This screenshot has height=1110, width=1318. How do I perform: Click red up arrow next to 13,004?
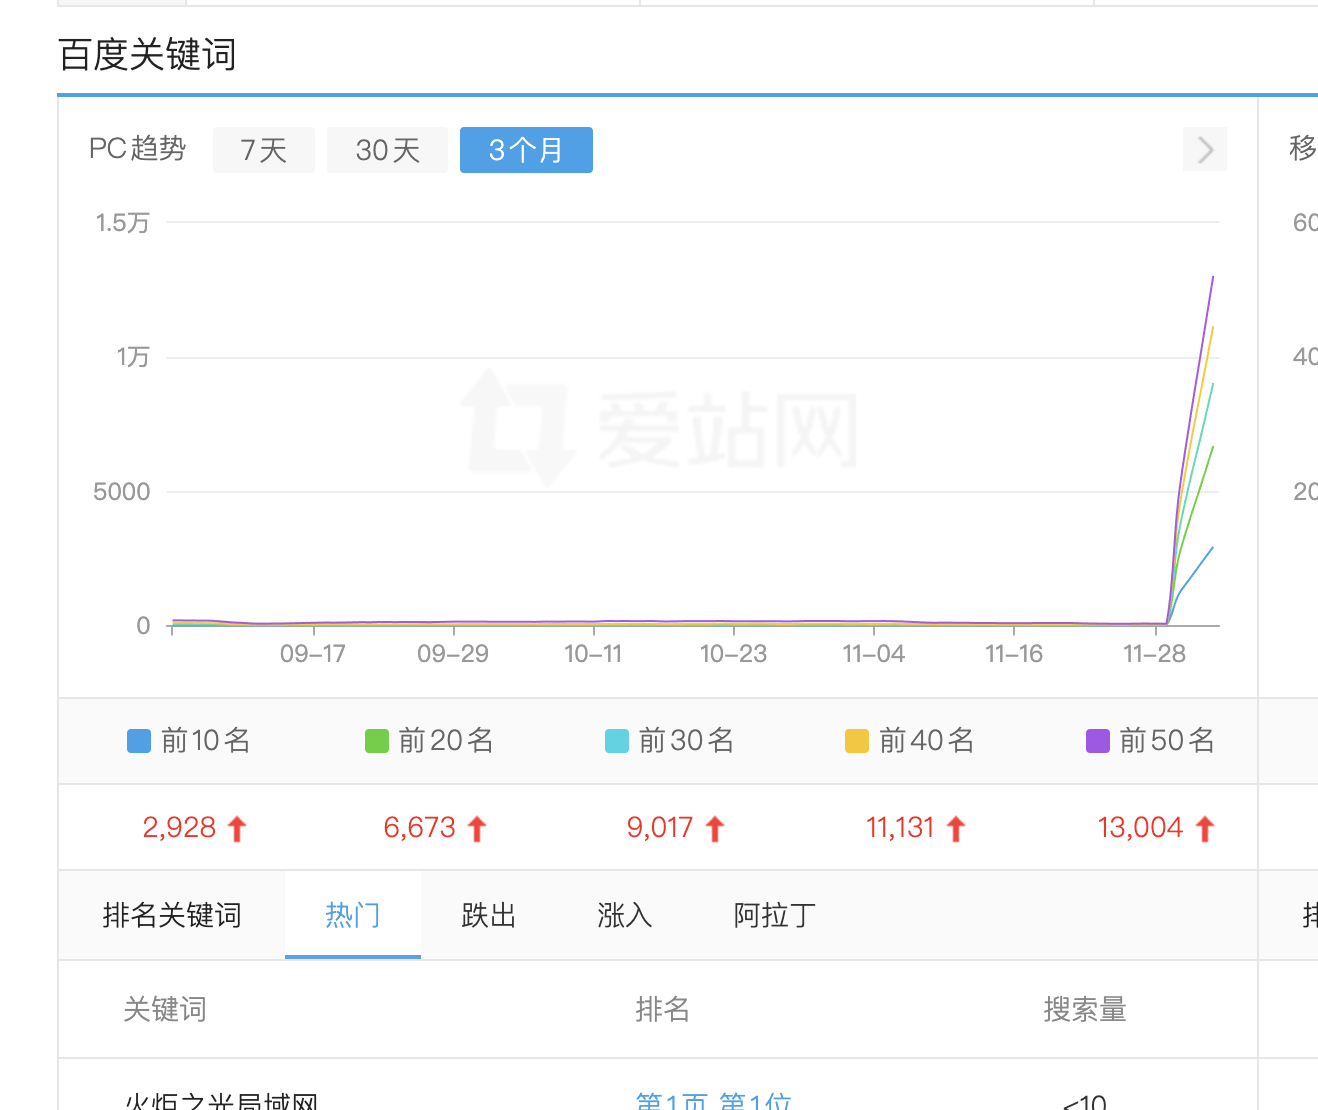[x=1205, y=829]
